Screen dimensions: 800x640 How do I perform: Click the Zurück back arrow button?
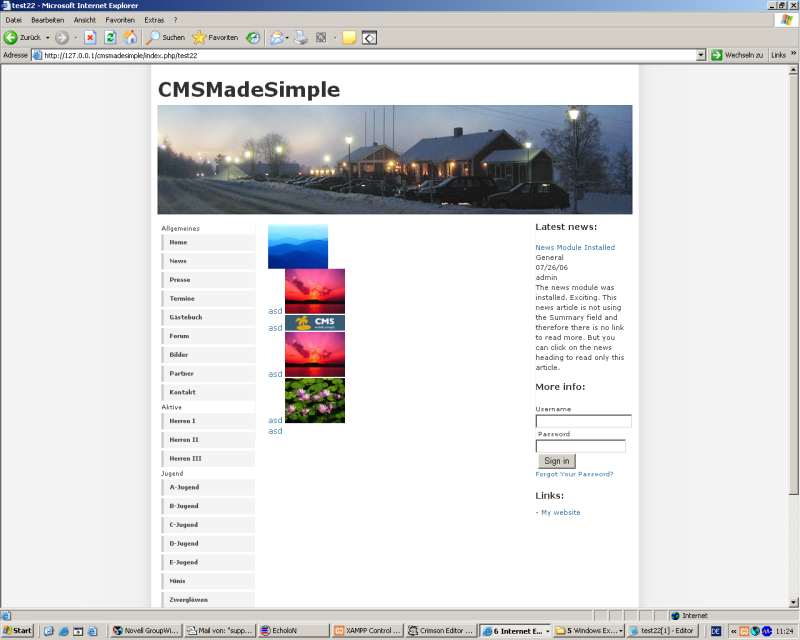coord(20,37)
